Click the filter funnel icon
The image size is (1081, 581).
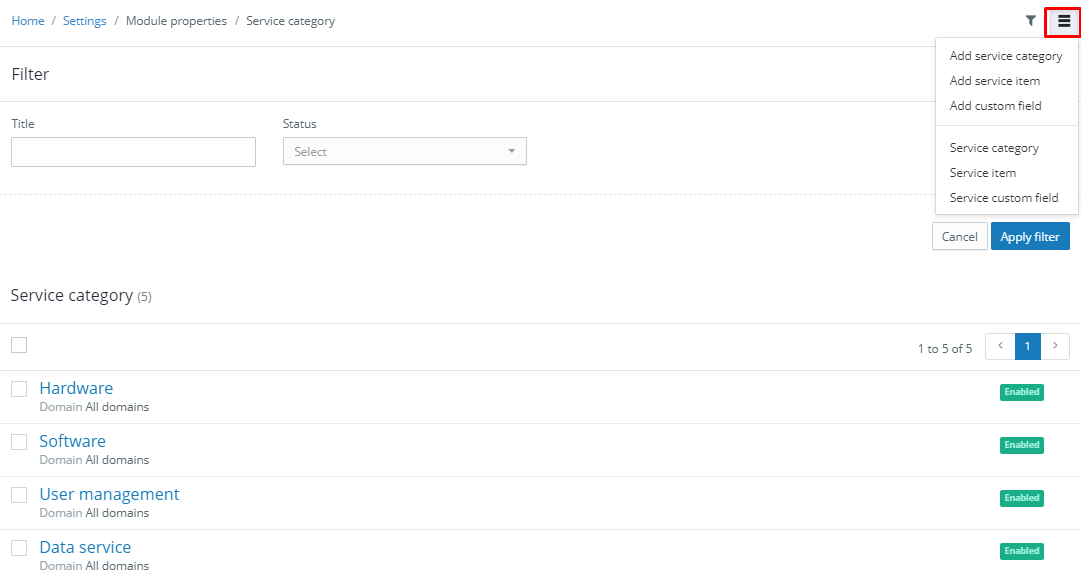pyautogui.click(x=1030, y=21)
